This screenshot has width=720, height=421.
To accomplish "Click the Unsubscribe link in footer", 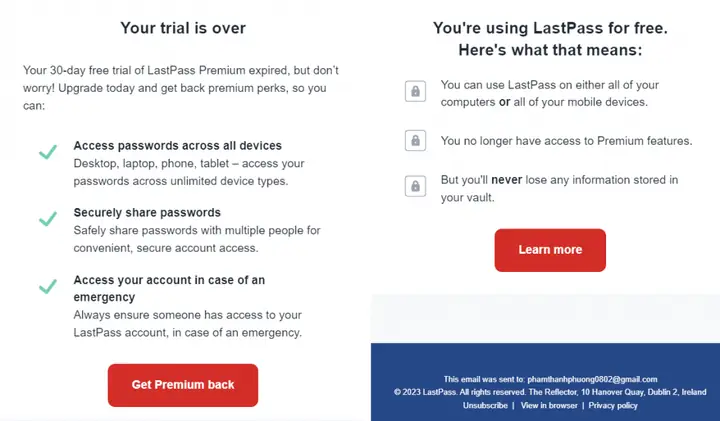I will (485, 405).
